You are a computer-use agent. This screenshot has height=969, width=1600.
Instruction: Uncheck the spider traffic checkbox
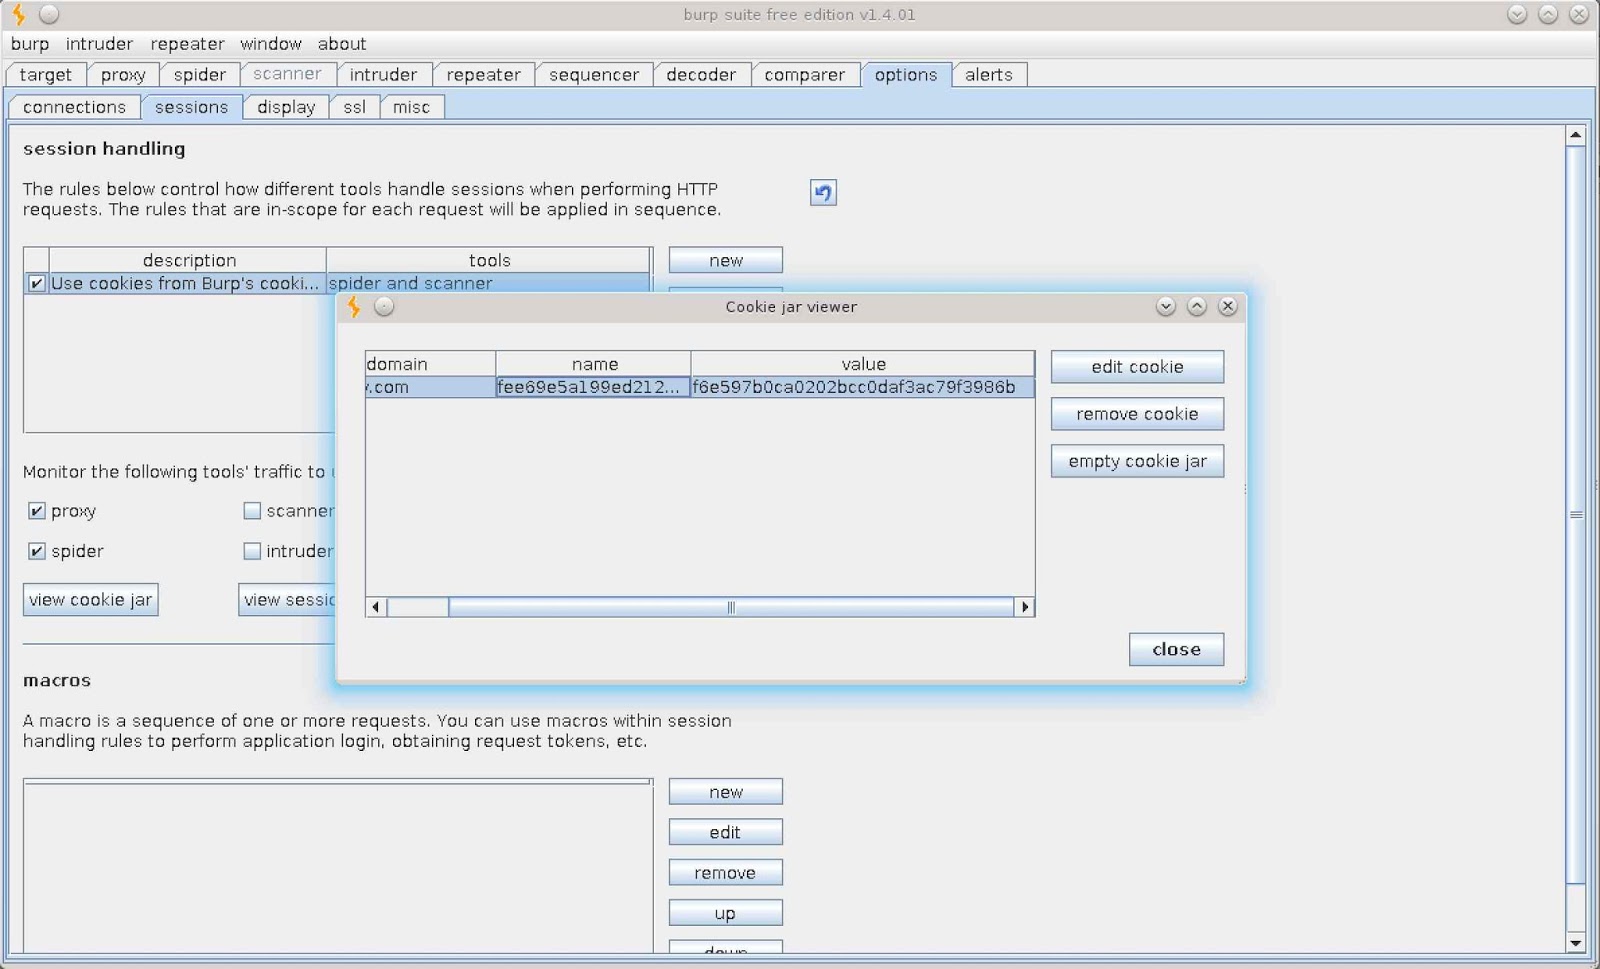[36, 551]
